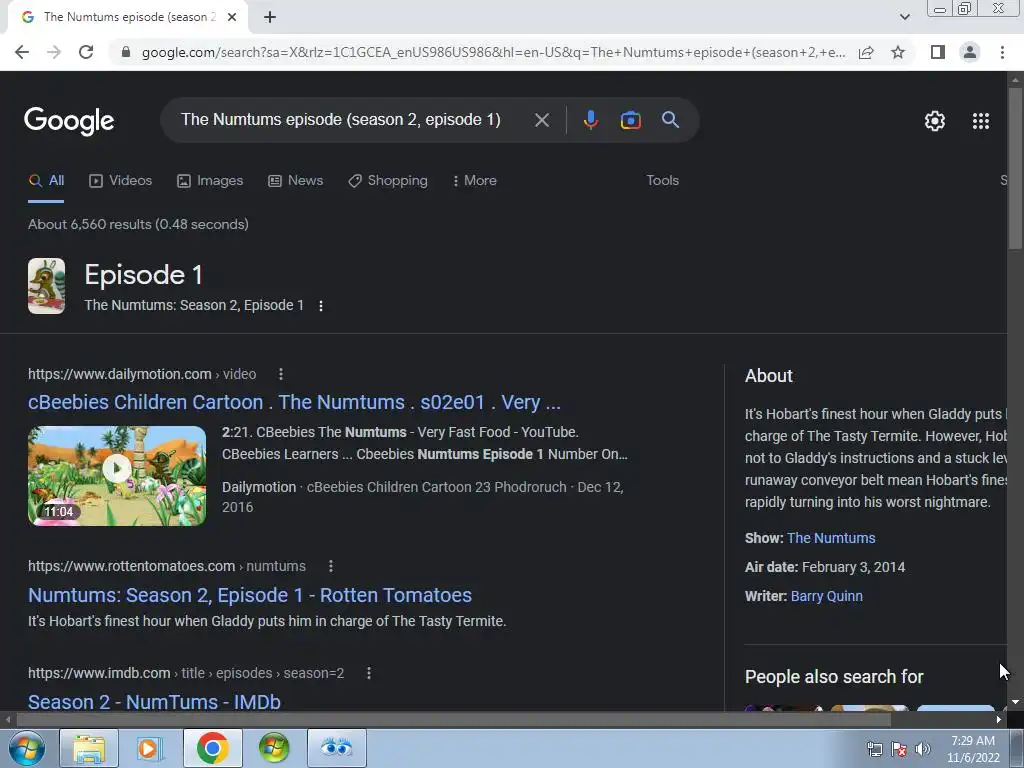Close The Numtums episode tab
This screenshot has width=1024, height=768.
(x=232, y=17)
